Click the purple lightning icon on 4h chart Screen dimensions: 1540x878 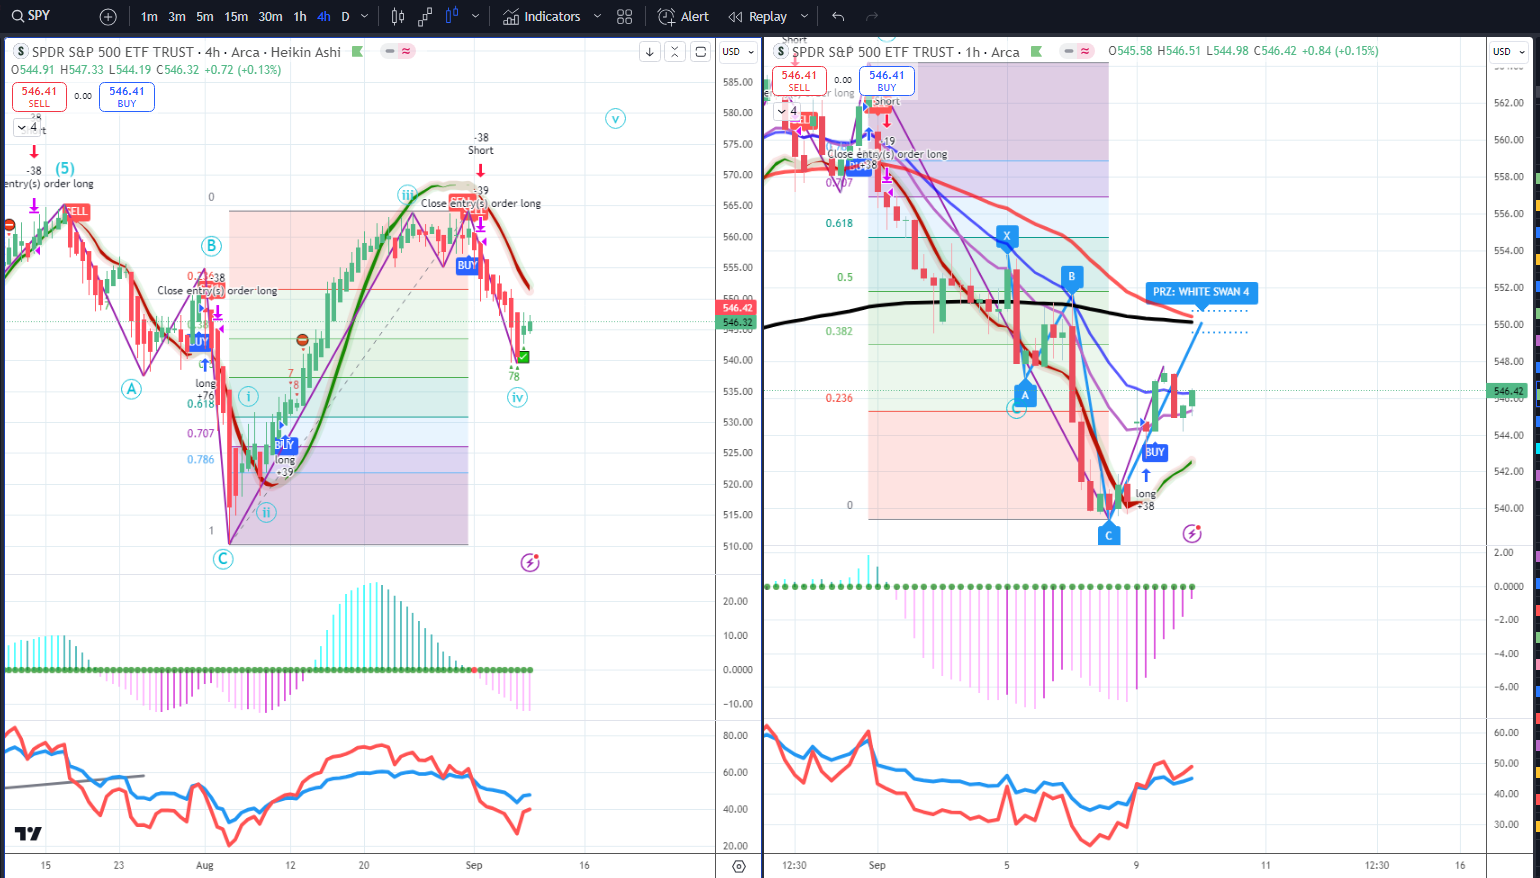tap(530, 563)
